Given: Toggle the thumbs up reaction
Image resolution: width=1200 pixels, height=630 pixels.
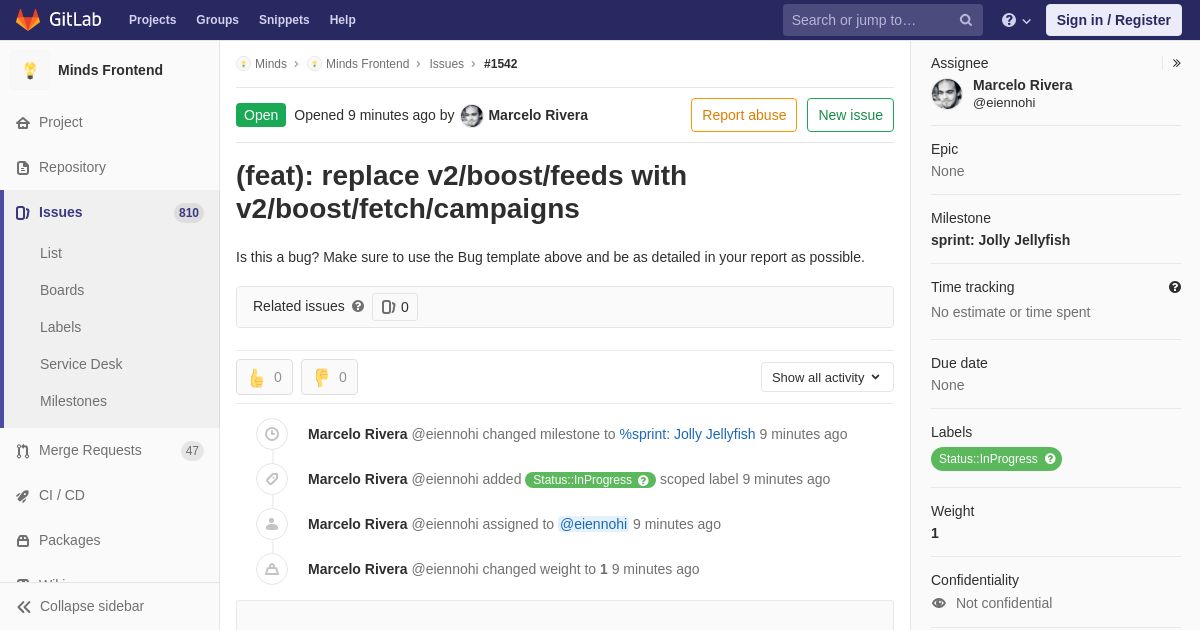Looking at the screenshot, I should click(x=264, y=377).
